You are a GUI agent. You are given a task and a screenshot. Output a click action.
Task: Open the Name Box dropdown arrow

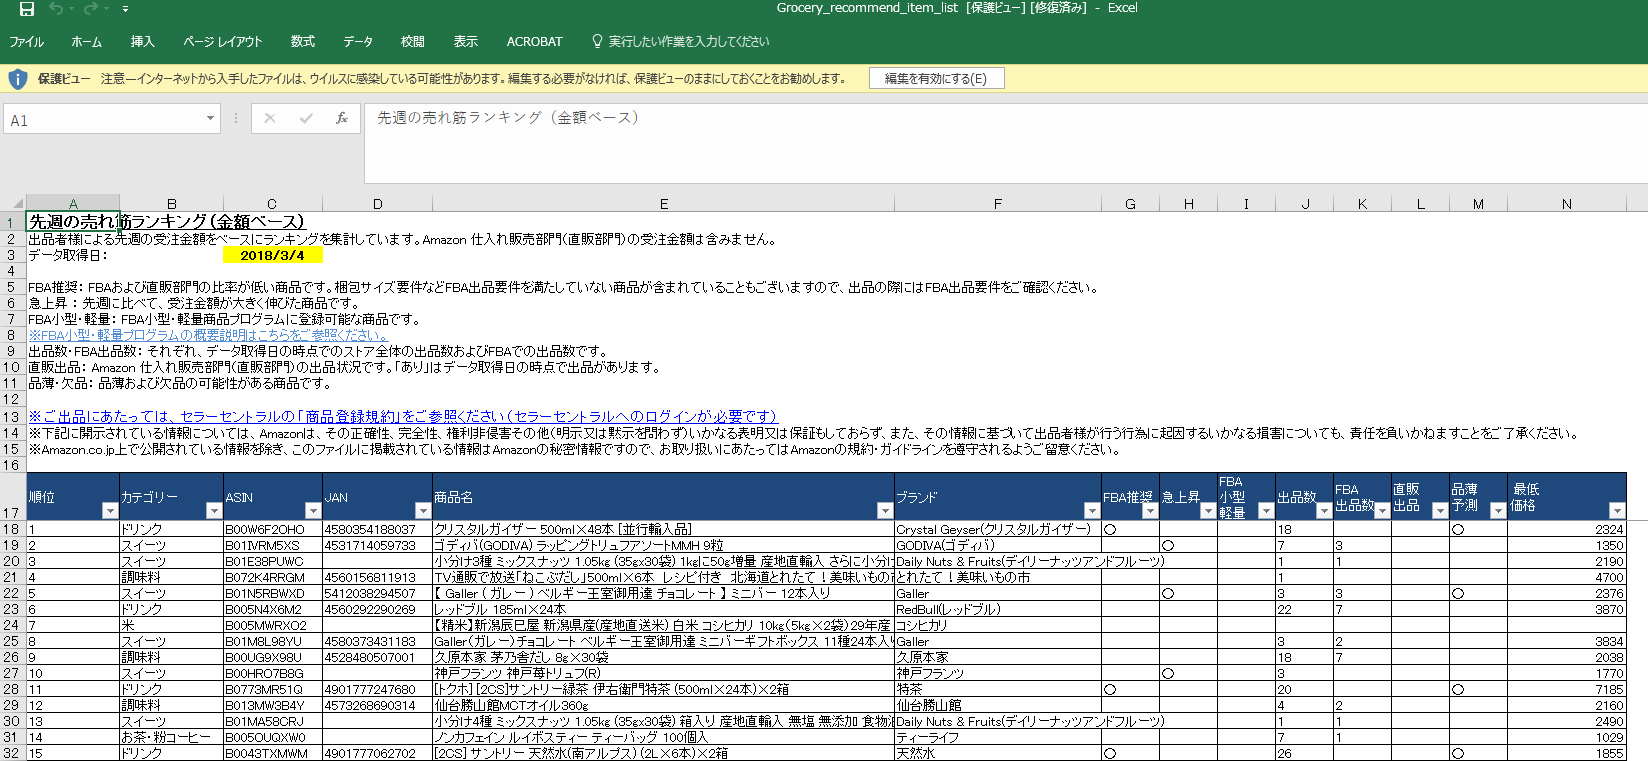coord(210,118)
